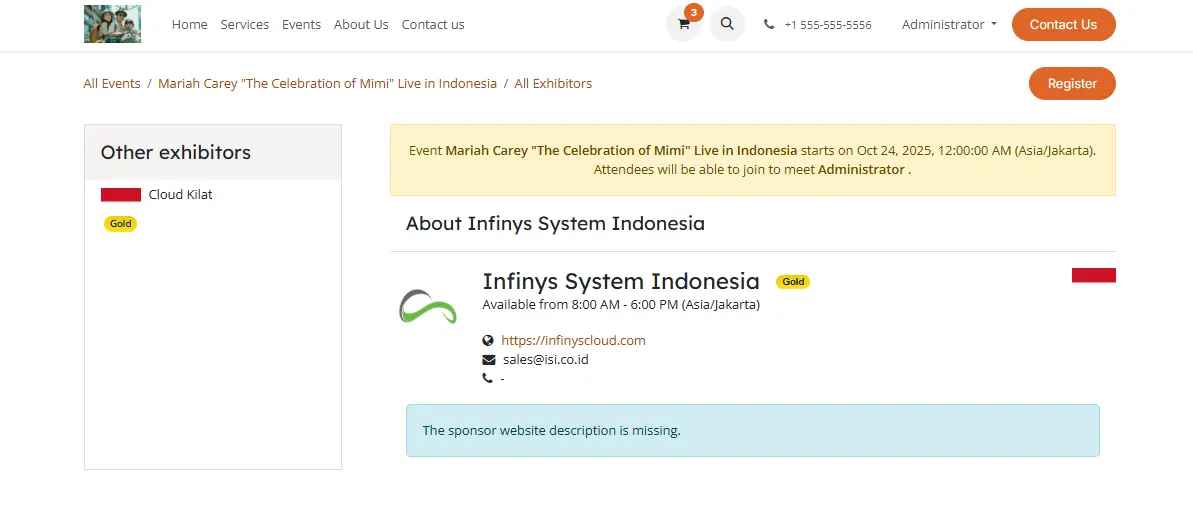The width and height of the screenshot is (1193, 524).
Task: Click the phone icon in header
Action: 769,25
